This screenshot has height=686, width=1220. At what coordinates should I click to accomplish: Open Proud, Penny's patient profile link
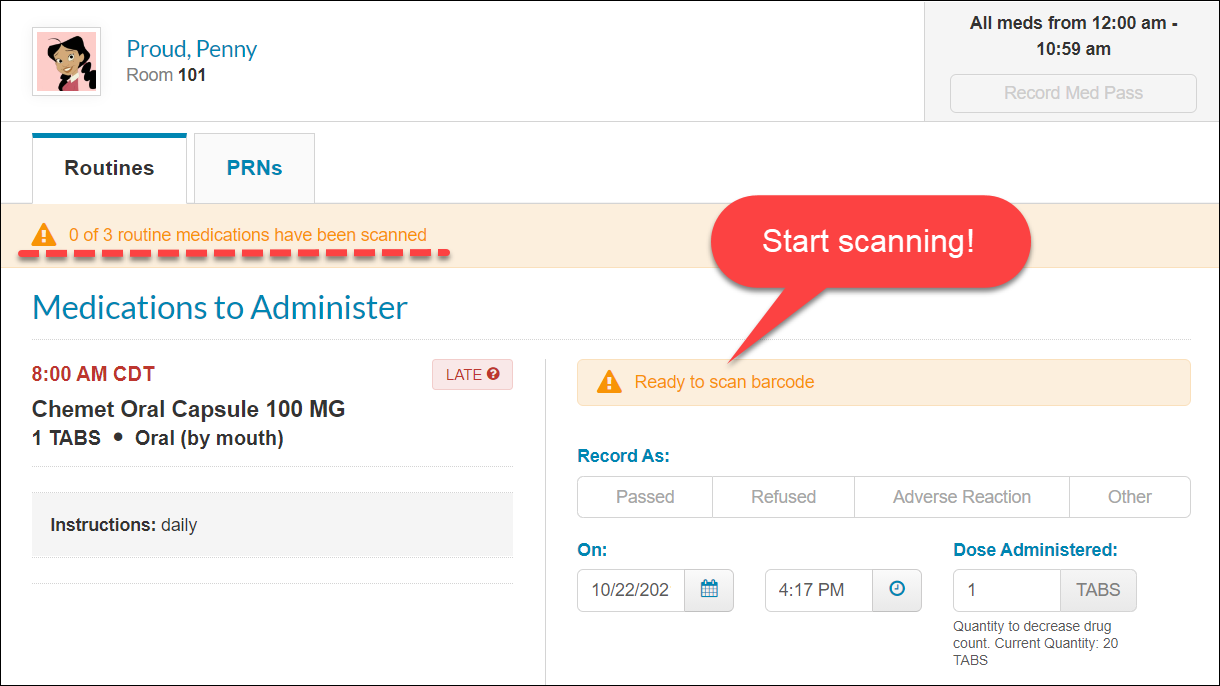[x=191, y=48]
